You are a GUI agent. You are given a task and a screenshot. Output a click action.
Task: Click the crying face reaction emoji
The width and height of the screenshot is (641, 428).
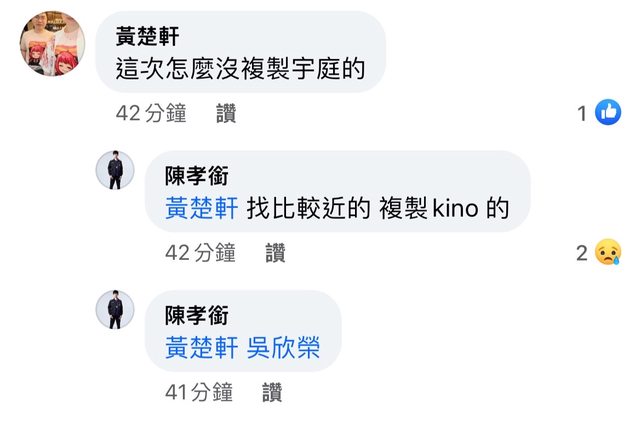click(608, 252)
